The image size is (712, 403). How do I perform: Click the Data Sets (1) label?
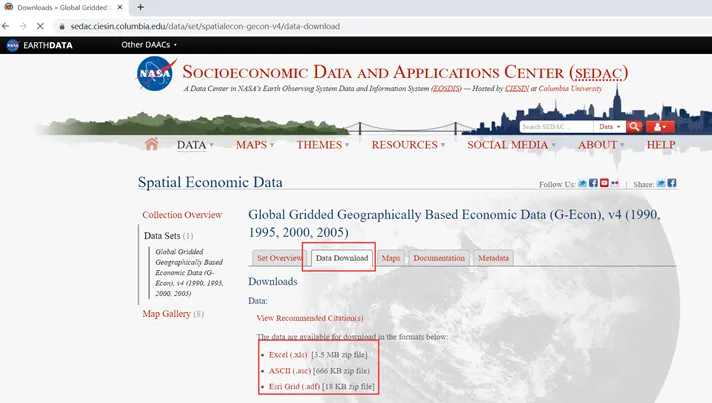(168, 236)
